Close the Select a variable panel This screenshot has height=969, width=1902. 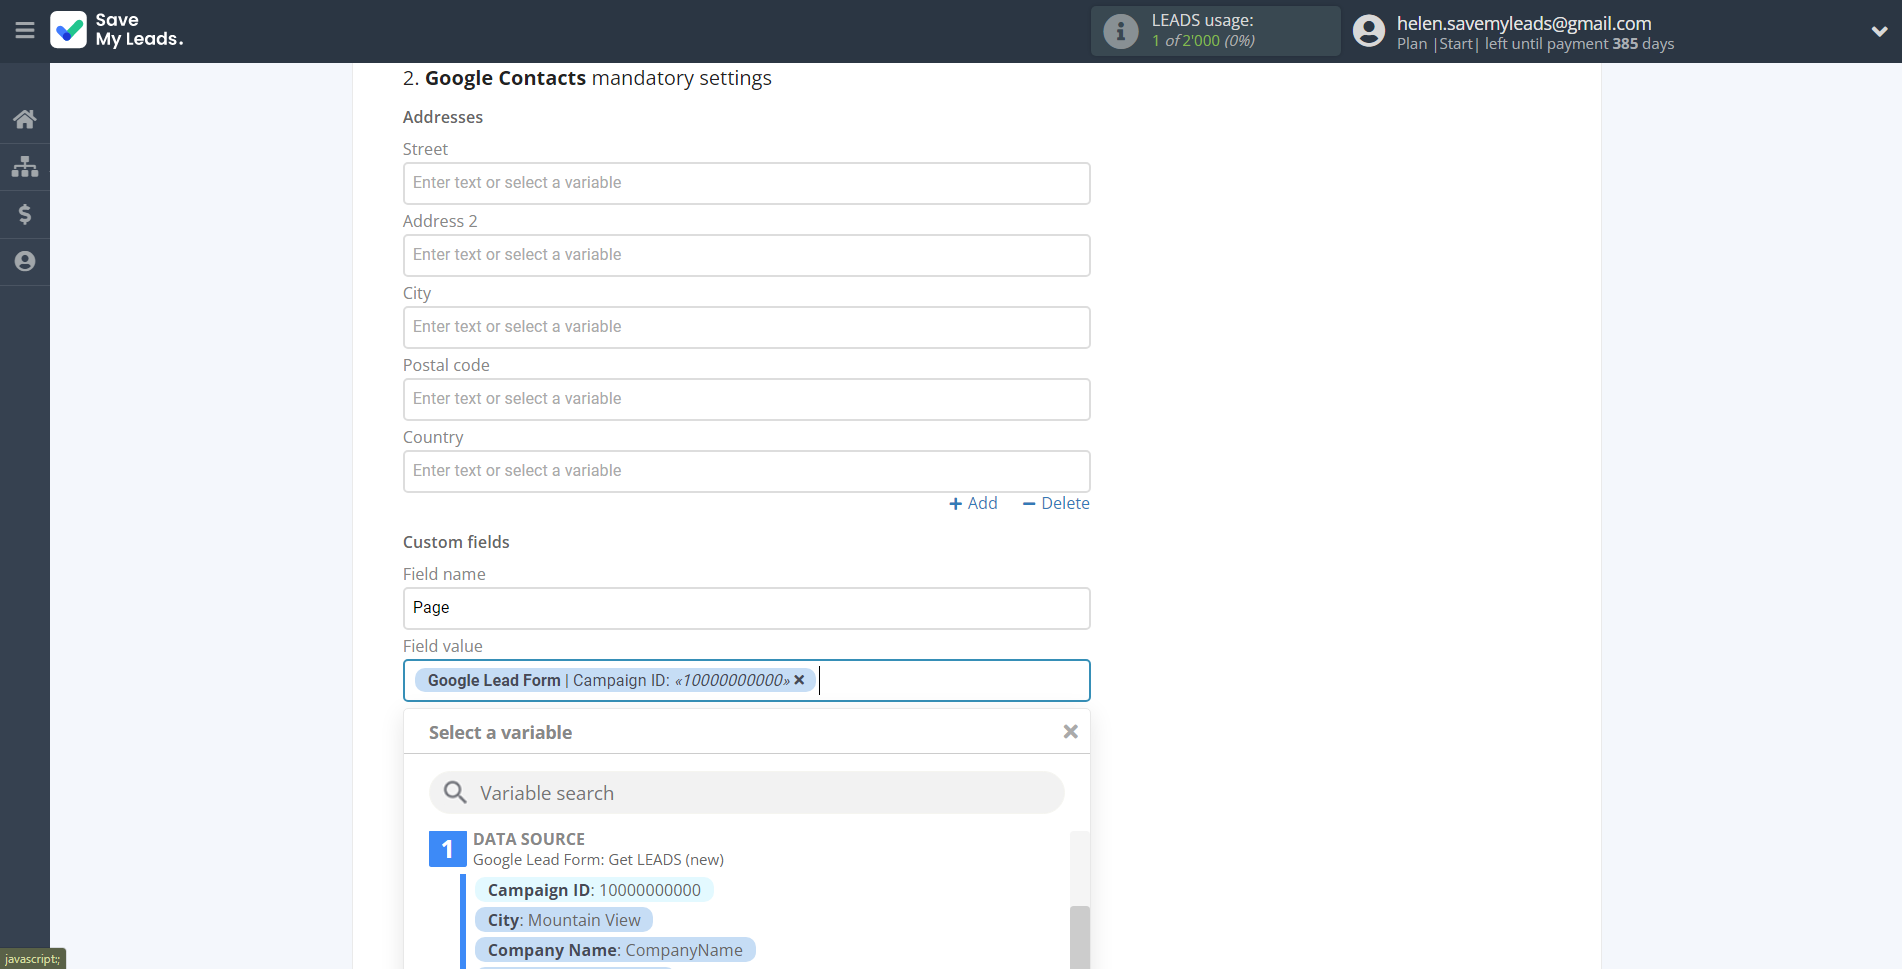pos(1070,732)
